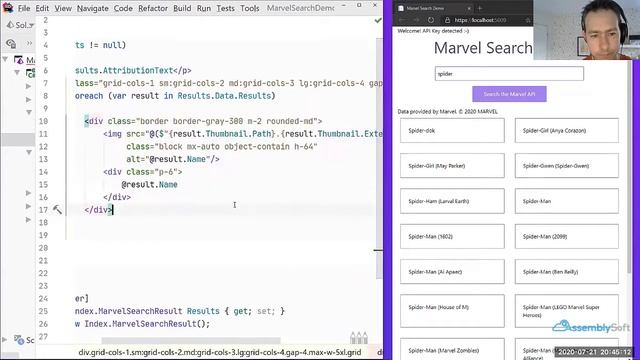This screenshot has height=360, width=640.
Task: Open the Refactor menu
Action: tap(153, 8)
